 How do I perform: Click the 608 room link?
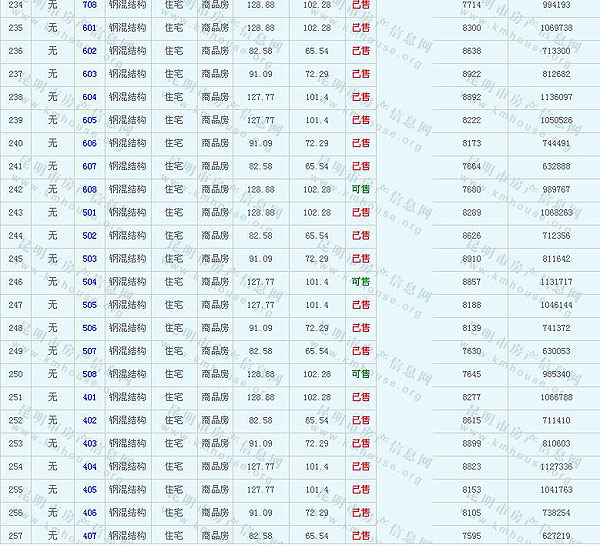[x=90, y=189]
